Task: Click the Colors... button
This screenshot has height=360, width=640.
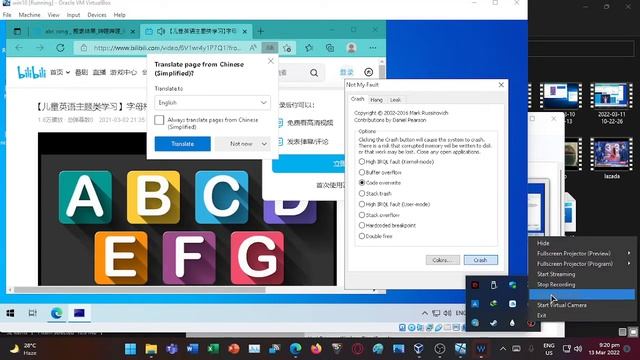Action: pos(442,260)
